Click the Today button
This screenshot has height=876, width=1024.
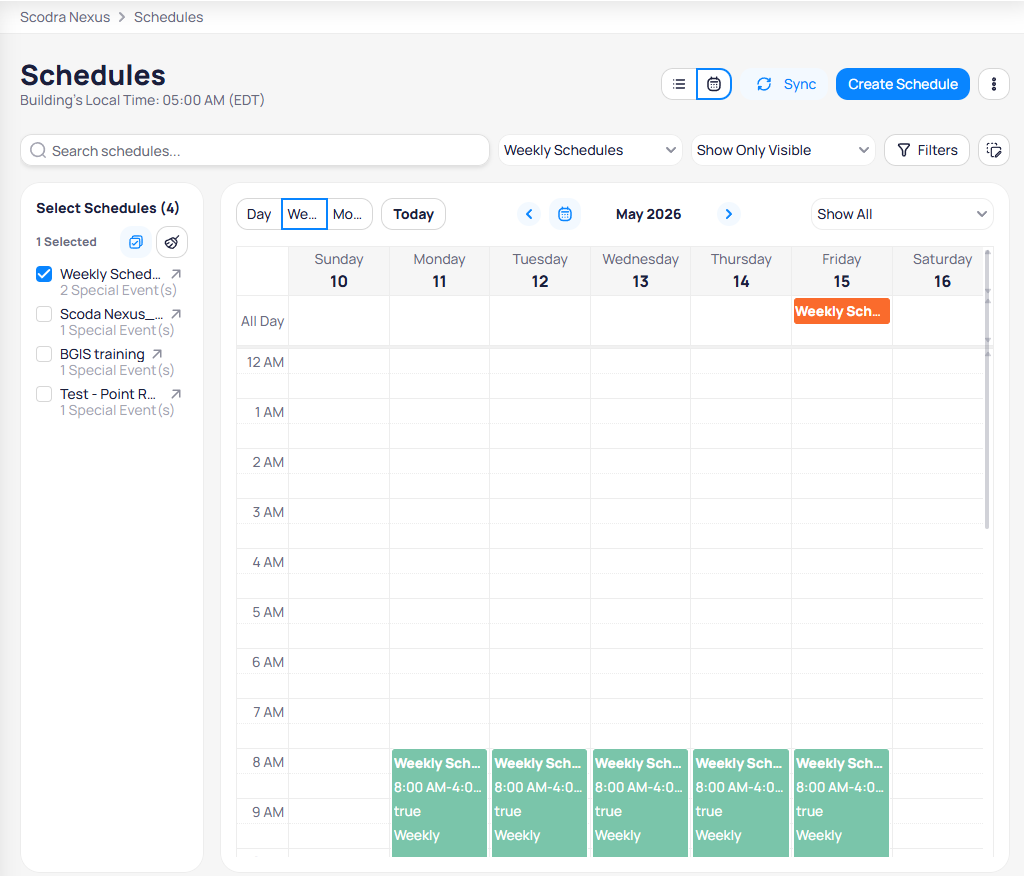[x=413, y=214]
